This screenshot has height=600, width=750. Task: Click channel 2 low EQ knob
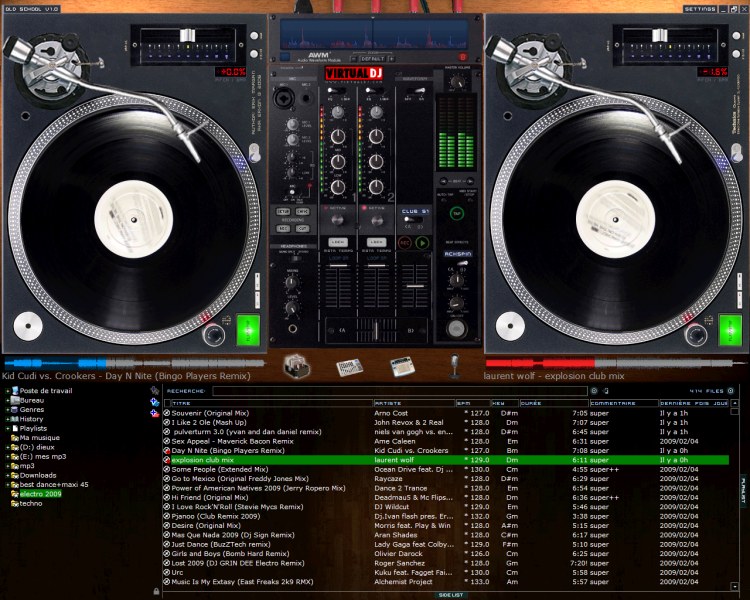(376, 187)
